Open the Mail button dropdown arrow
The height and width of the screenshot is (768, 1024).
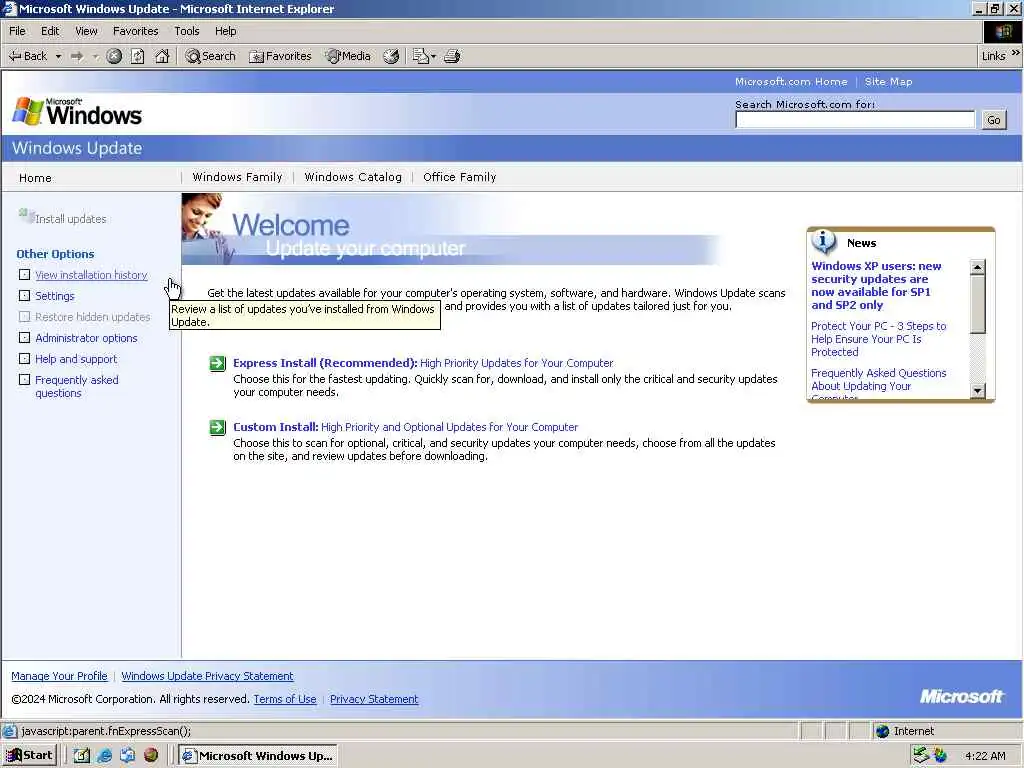(x=434, y=56)
